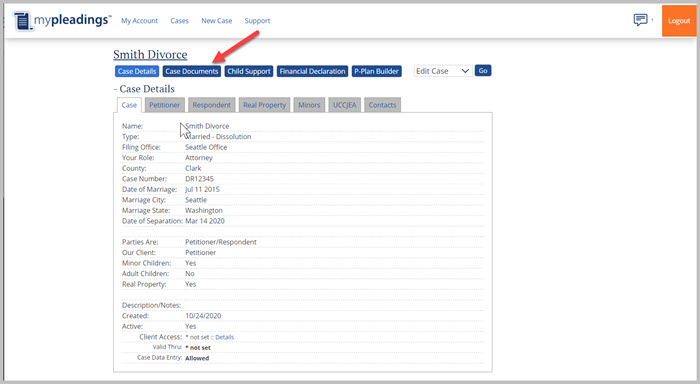
Task: Open the Smith Divorce title link
Action: click(x=150, y=54)
